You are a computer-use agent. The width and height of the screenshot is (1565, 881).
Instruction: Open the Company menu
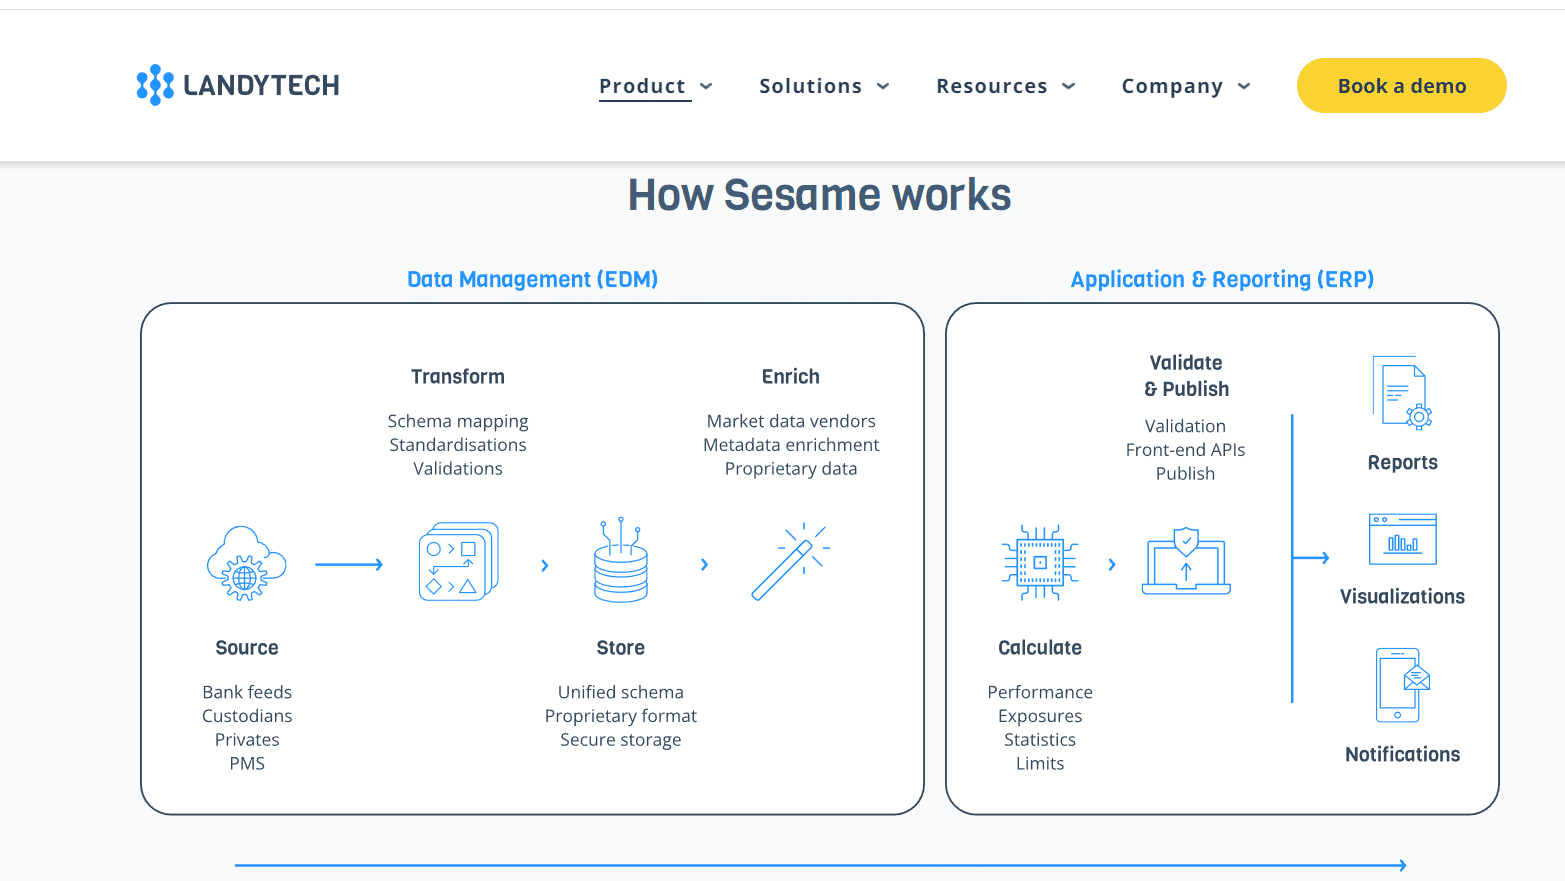click(1172, 86)
